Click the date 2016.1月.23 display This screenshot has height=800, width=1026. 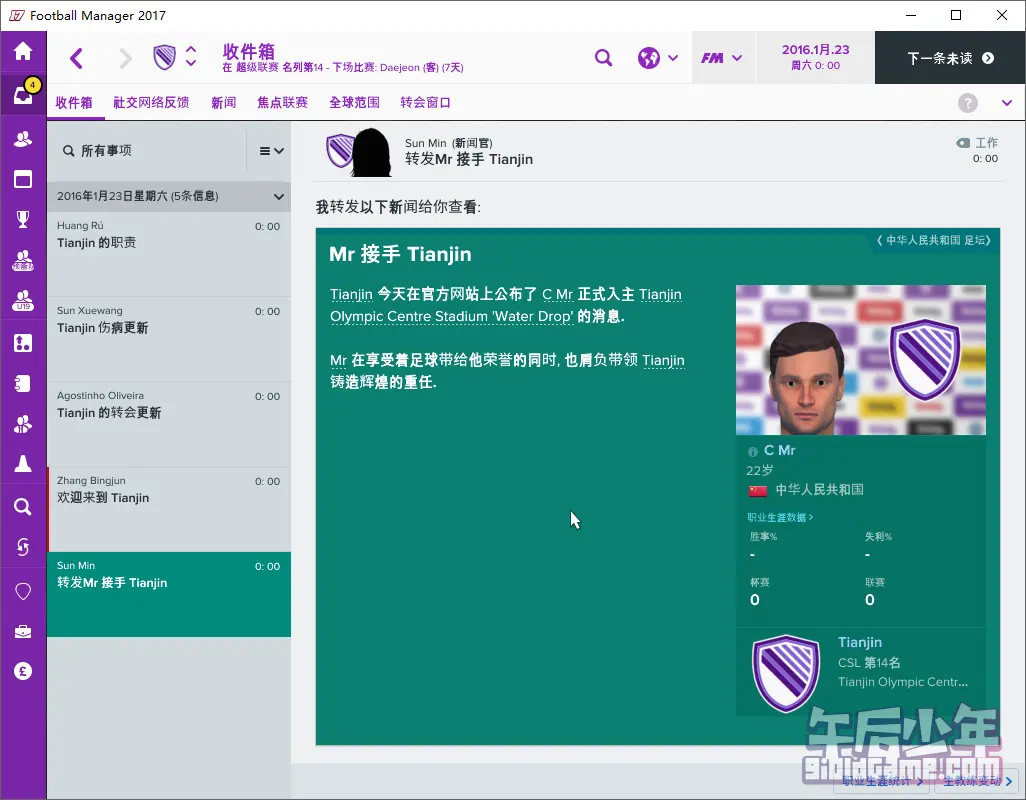coord(815,50)
